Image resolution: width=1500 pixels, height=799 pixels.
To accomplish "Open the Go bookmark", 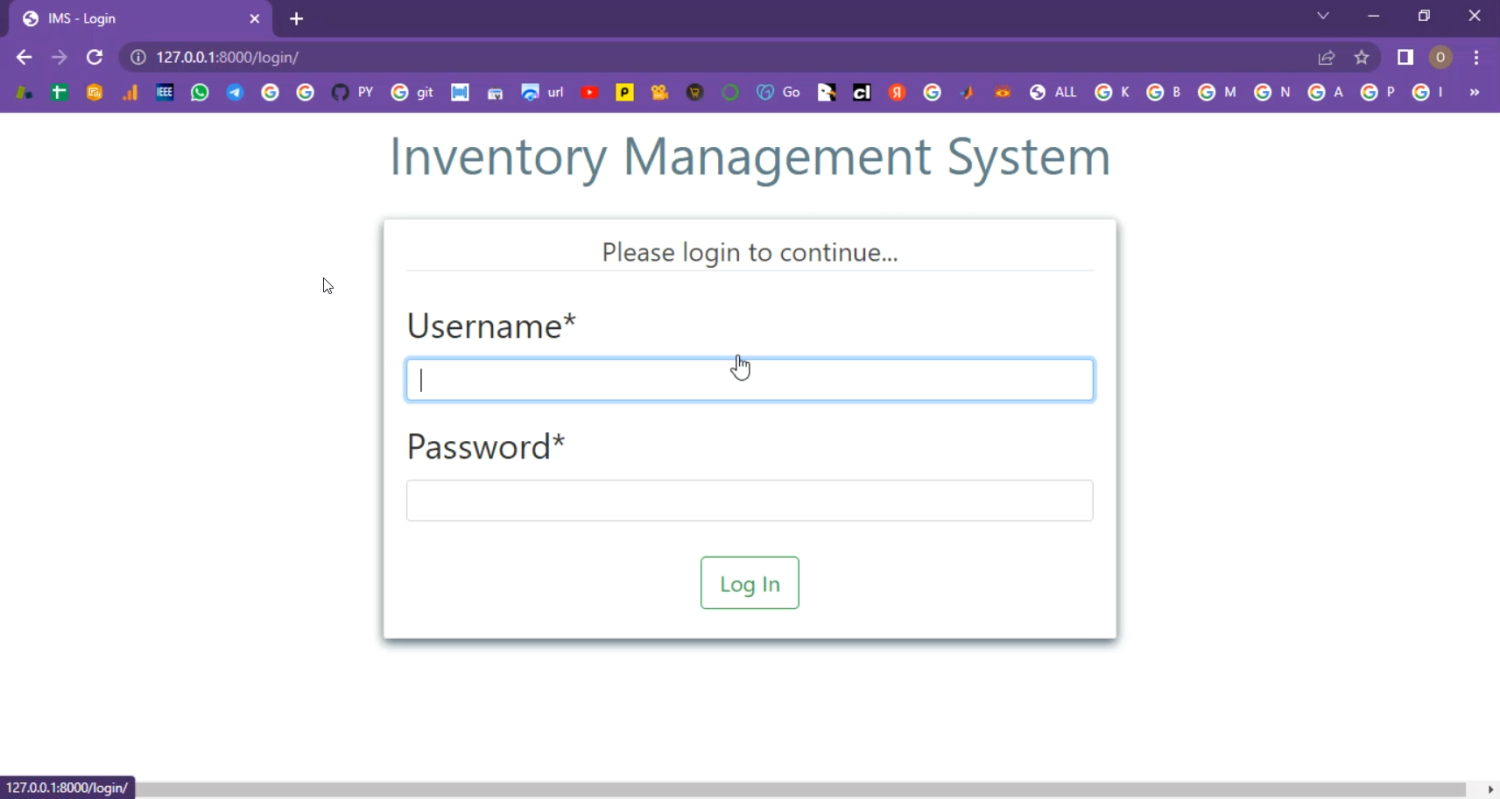I will pos(778,92).
